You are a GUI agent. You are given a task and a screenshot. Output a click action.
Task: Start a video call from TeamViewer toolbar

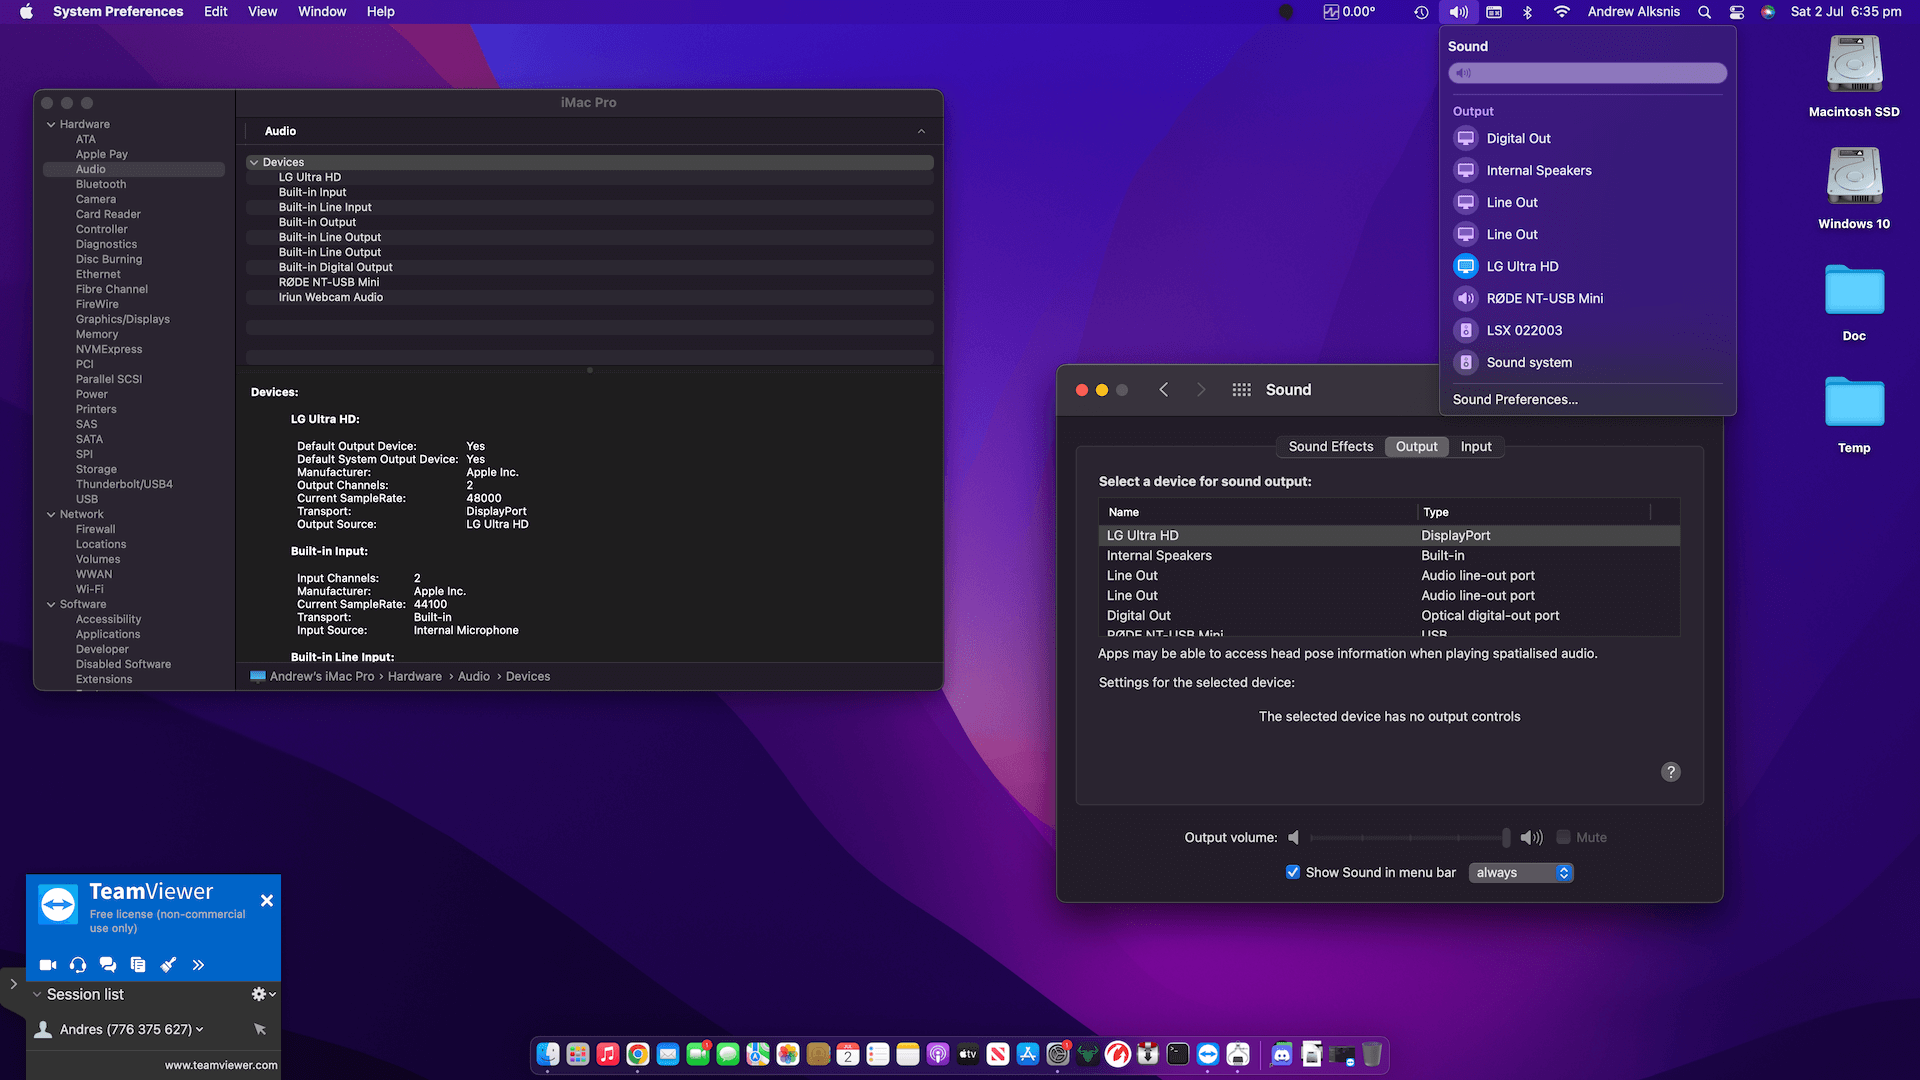pyautogui.click(x=47, y=964)
